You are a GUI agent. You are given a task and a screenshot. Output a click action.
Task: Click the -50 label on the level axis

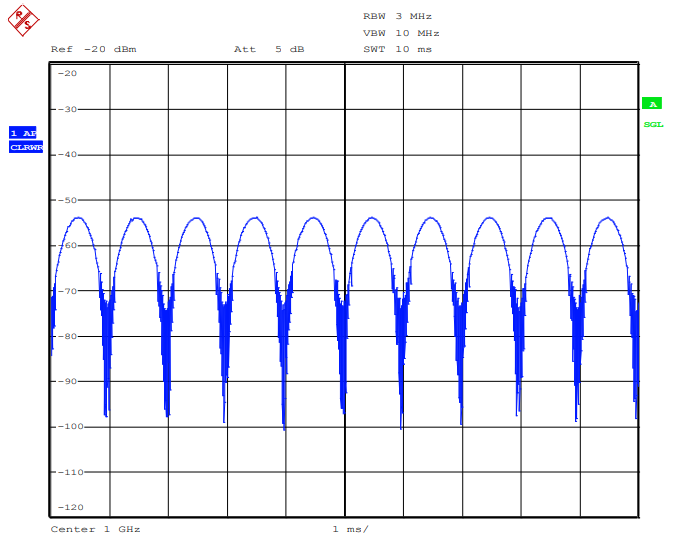pos(68,200)
